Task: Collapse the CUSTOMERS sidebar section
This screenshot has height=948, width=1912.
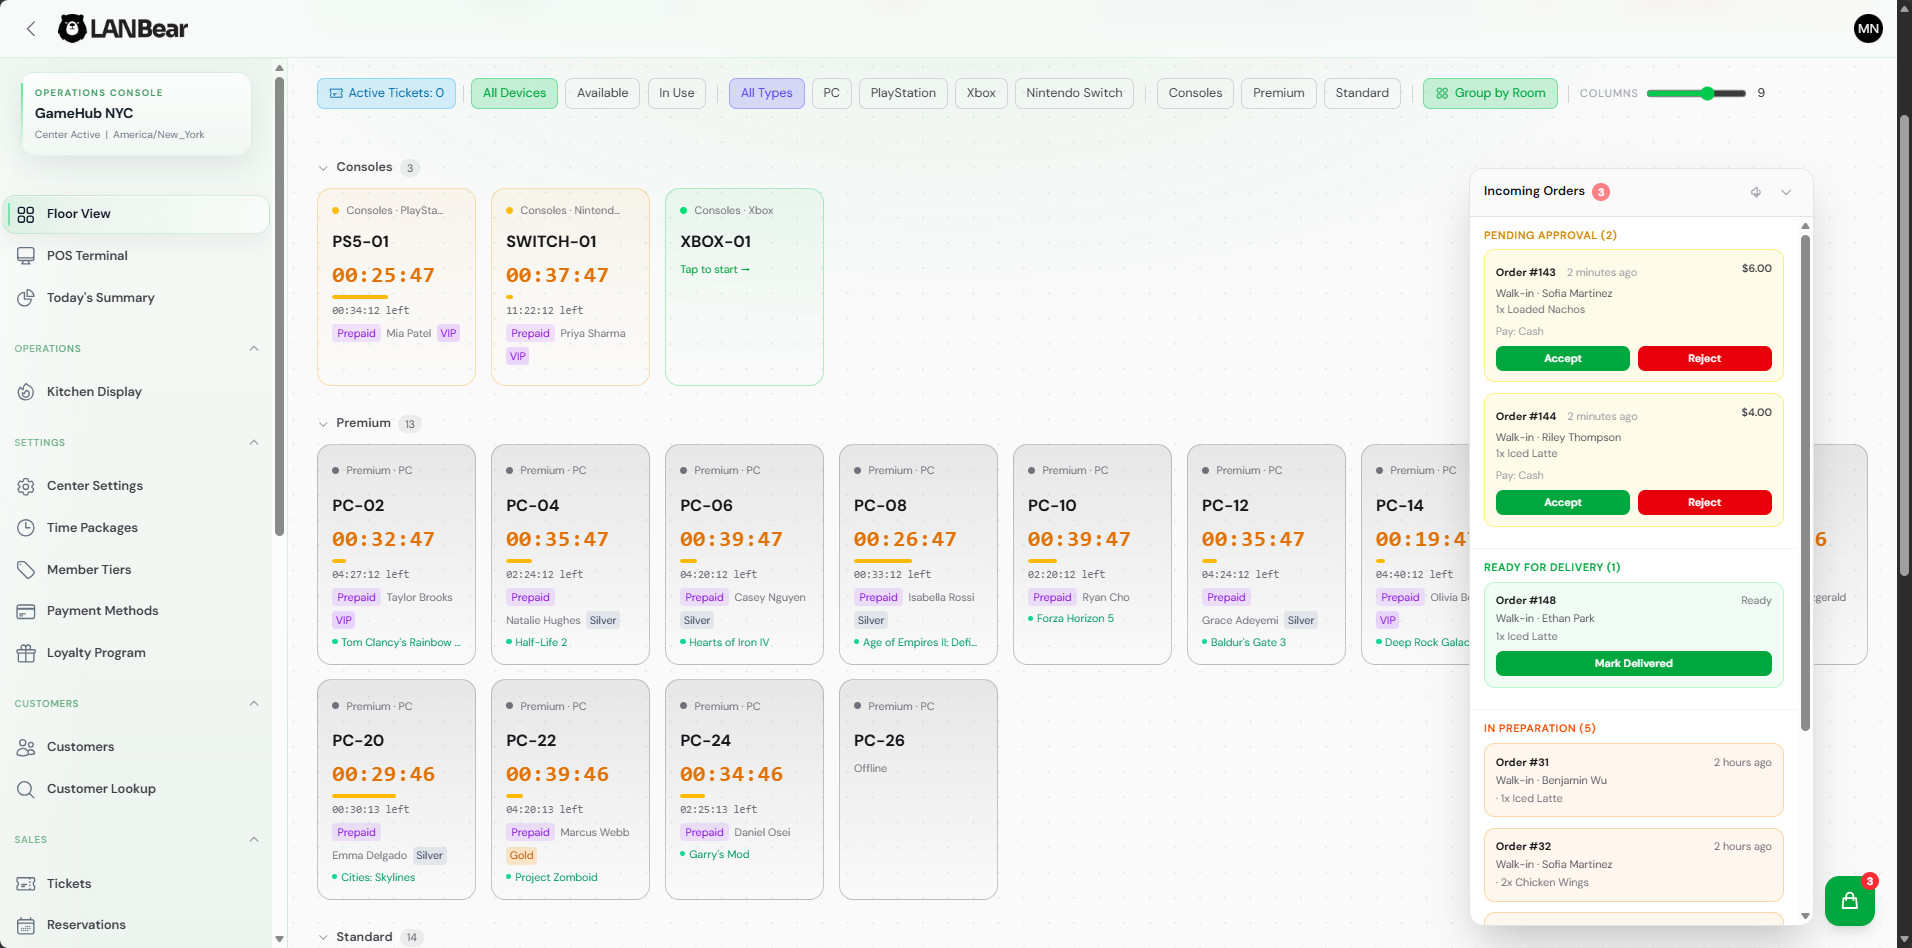Action: [254, 704]
